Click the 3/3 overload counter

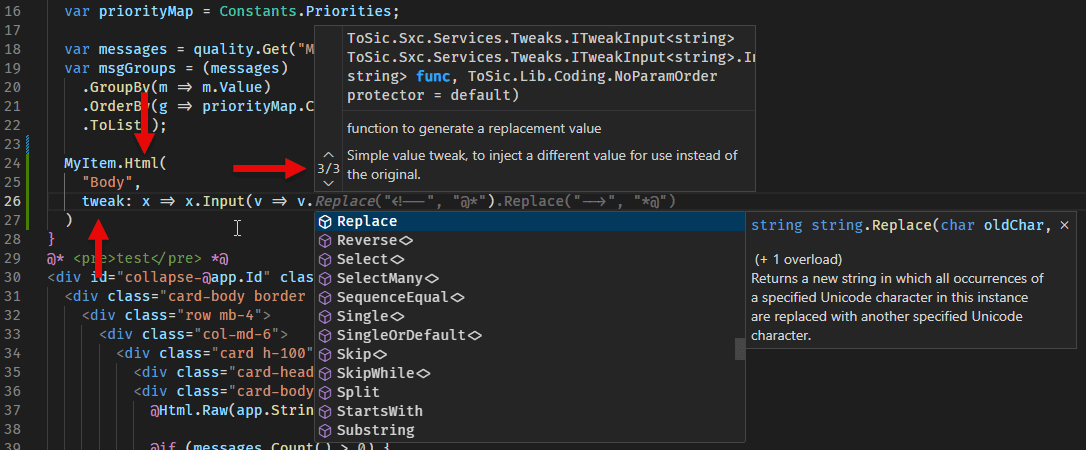[x=328, y=169]
